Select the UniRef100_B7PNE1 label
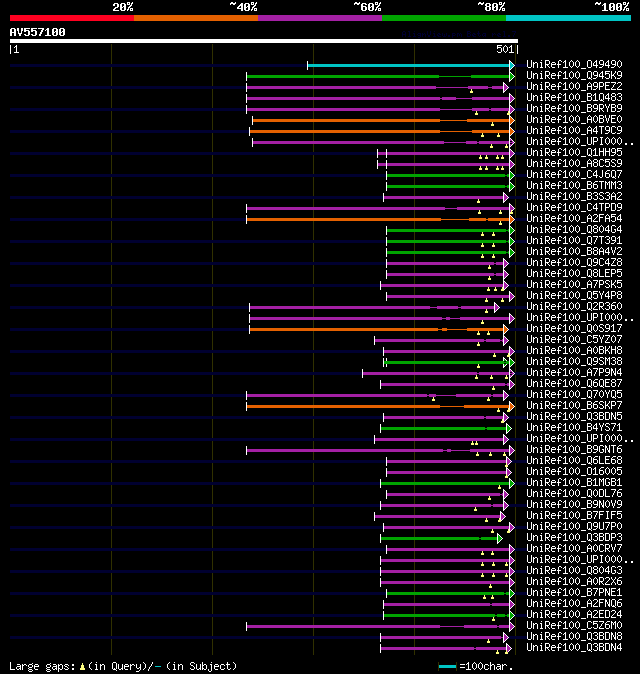Screen dimensions: 640x674 pyautogui.click(x=574, y=593)
